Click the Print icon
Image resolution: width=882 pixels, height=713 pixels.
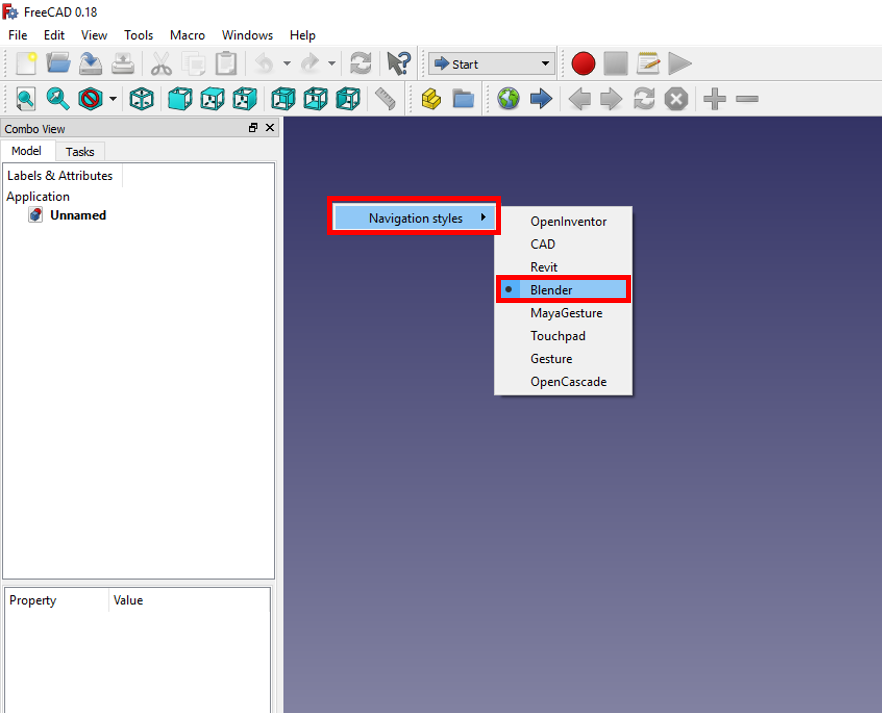123,64
